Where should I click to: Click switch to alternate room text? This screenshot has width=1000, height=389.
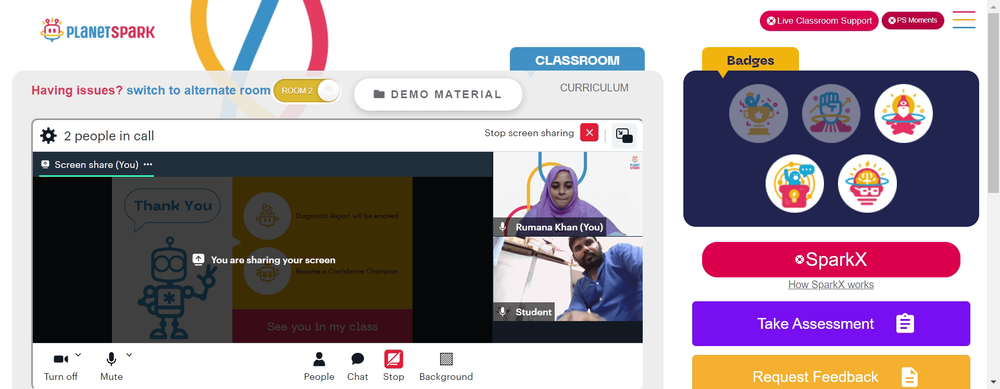click(198, 91)
